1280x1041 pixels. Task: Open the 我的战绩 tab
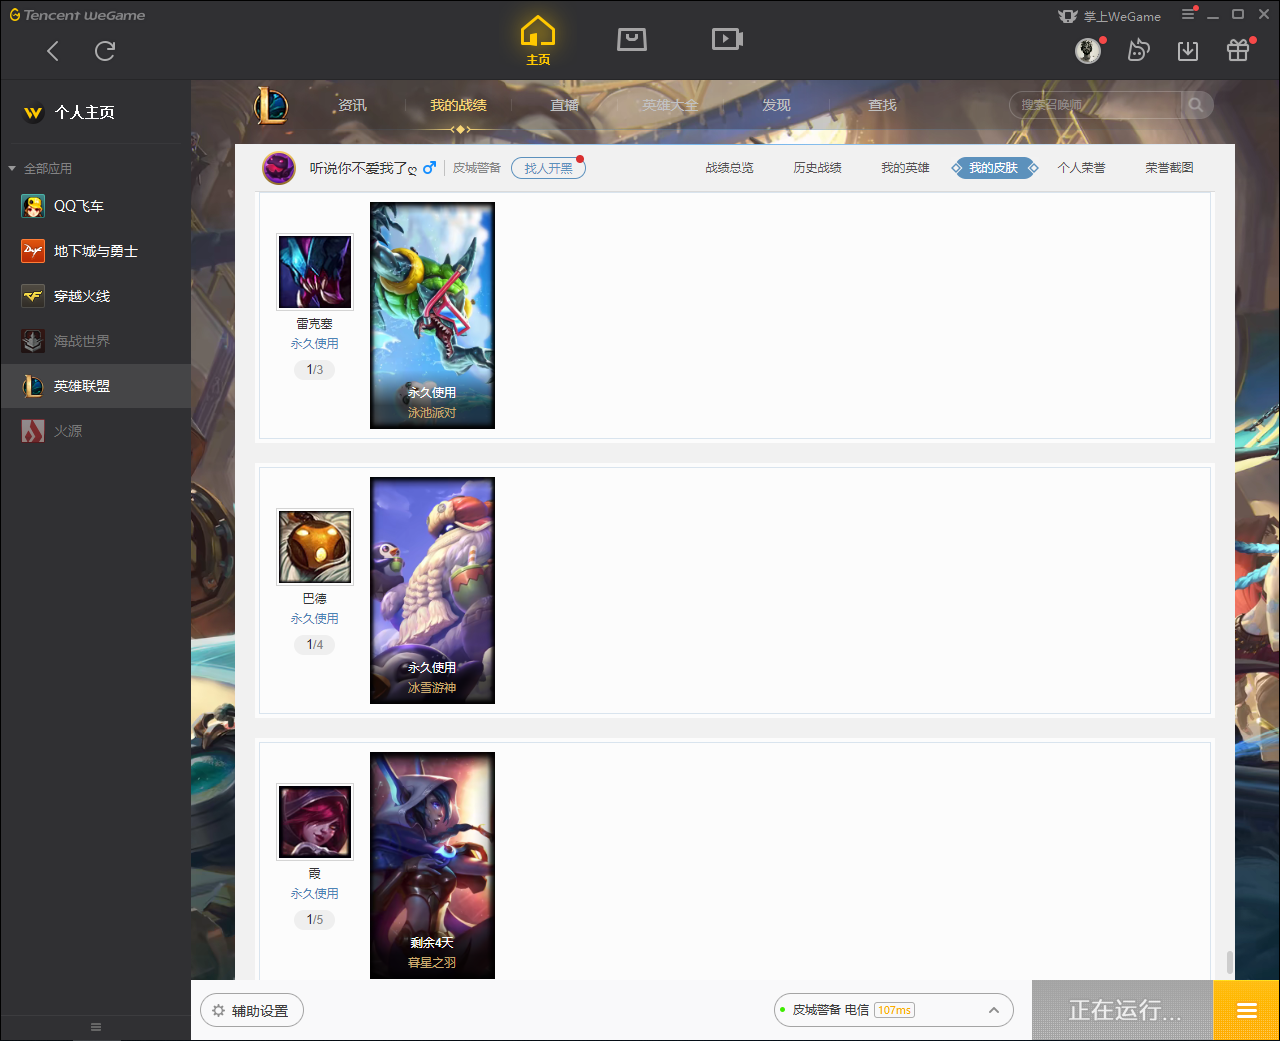[x=459, y=105]
